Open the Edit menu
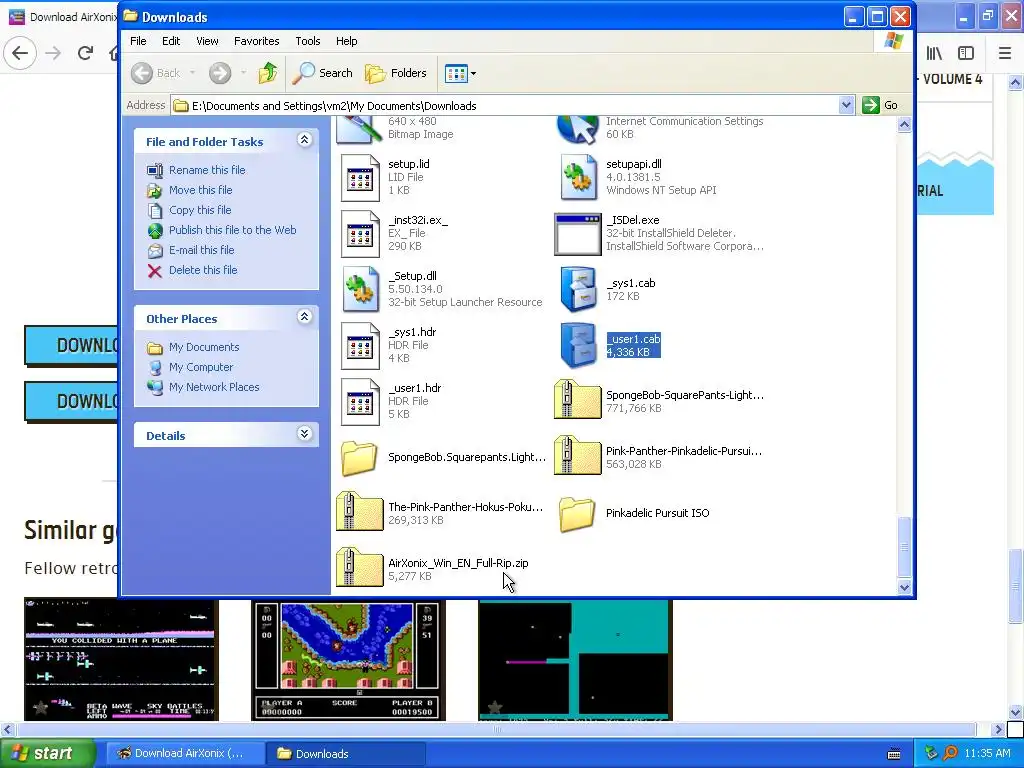Screen dimensions: 1024x768 click(171, 41)
